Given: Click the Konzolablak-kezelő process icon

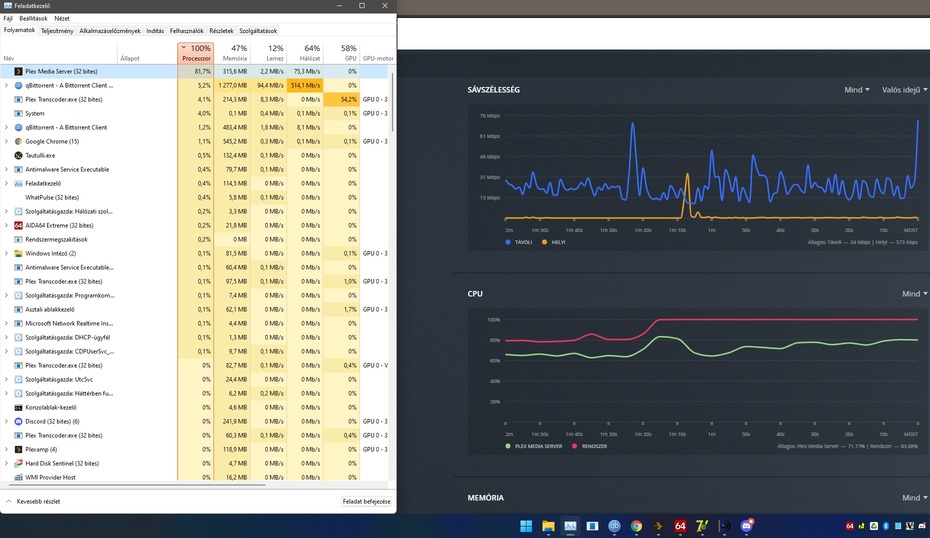Looking at the screenshot, I should [x=18, y=408].
